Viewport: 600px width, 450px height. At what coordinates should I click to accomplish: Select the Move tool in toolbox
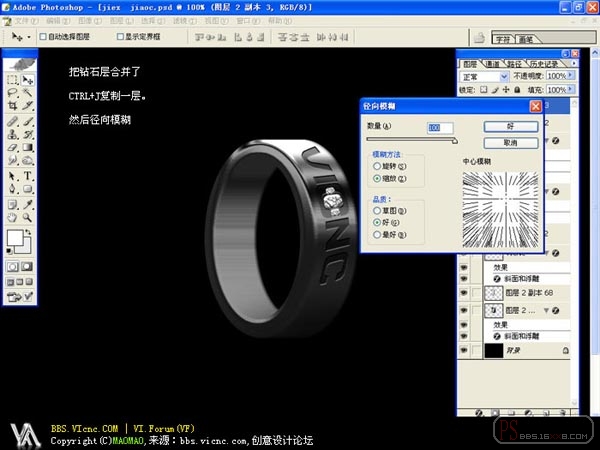28,80
